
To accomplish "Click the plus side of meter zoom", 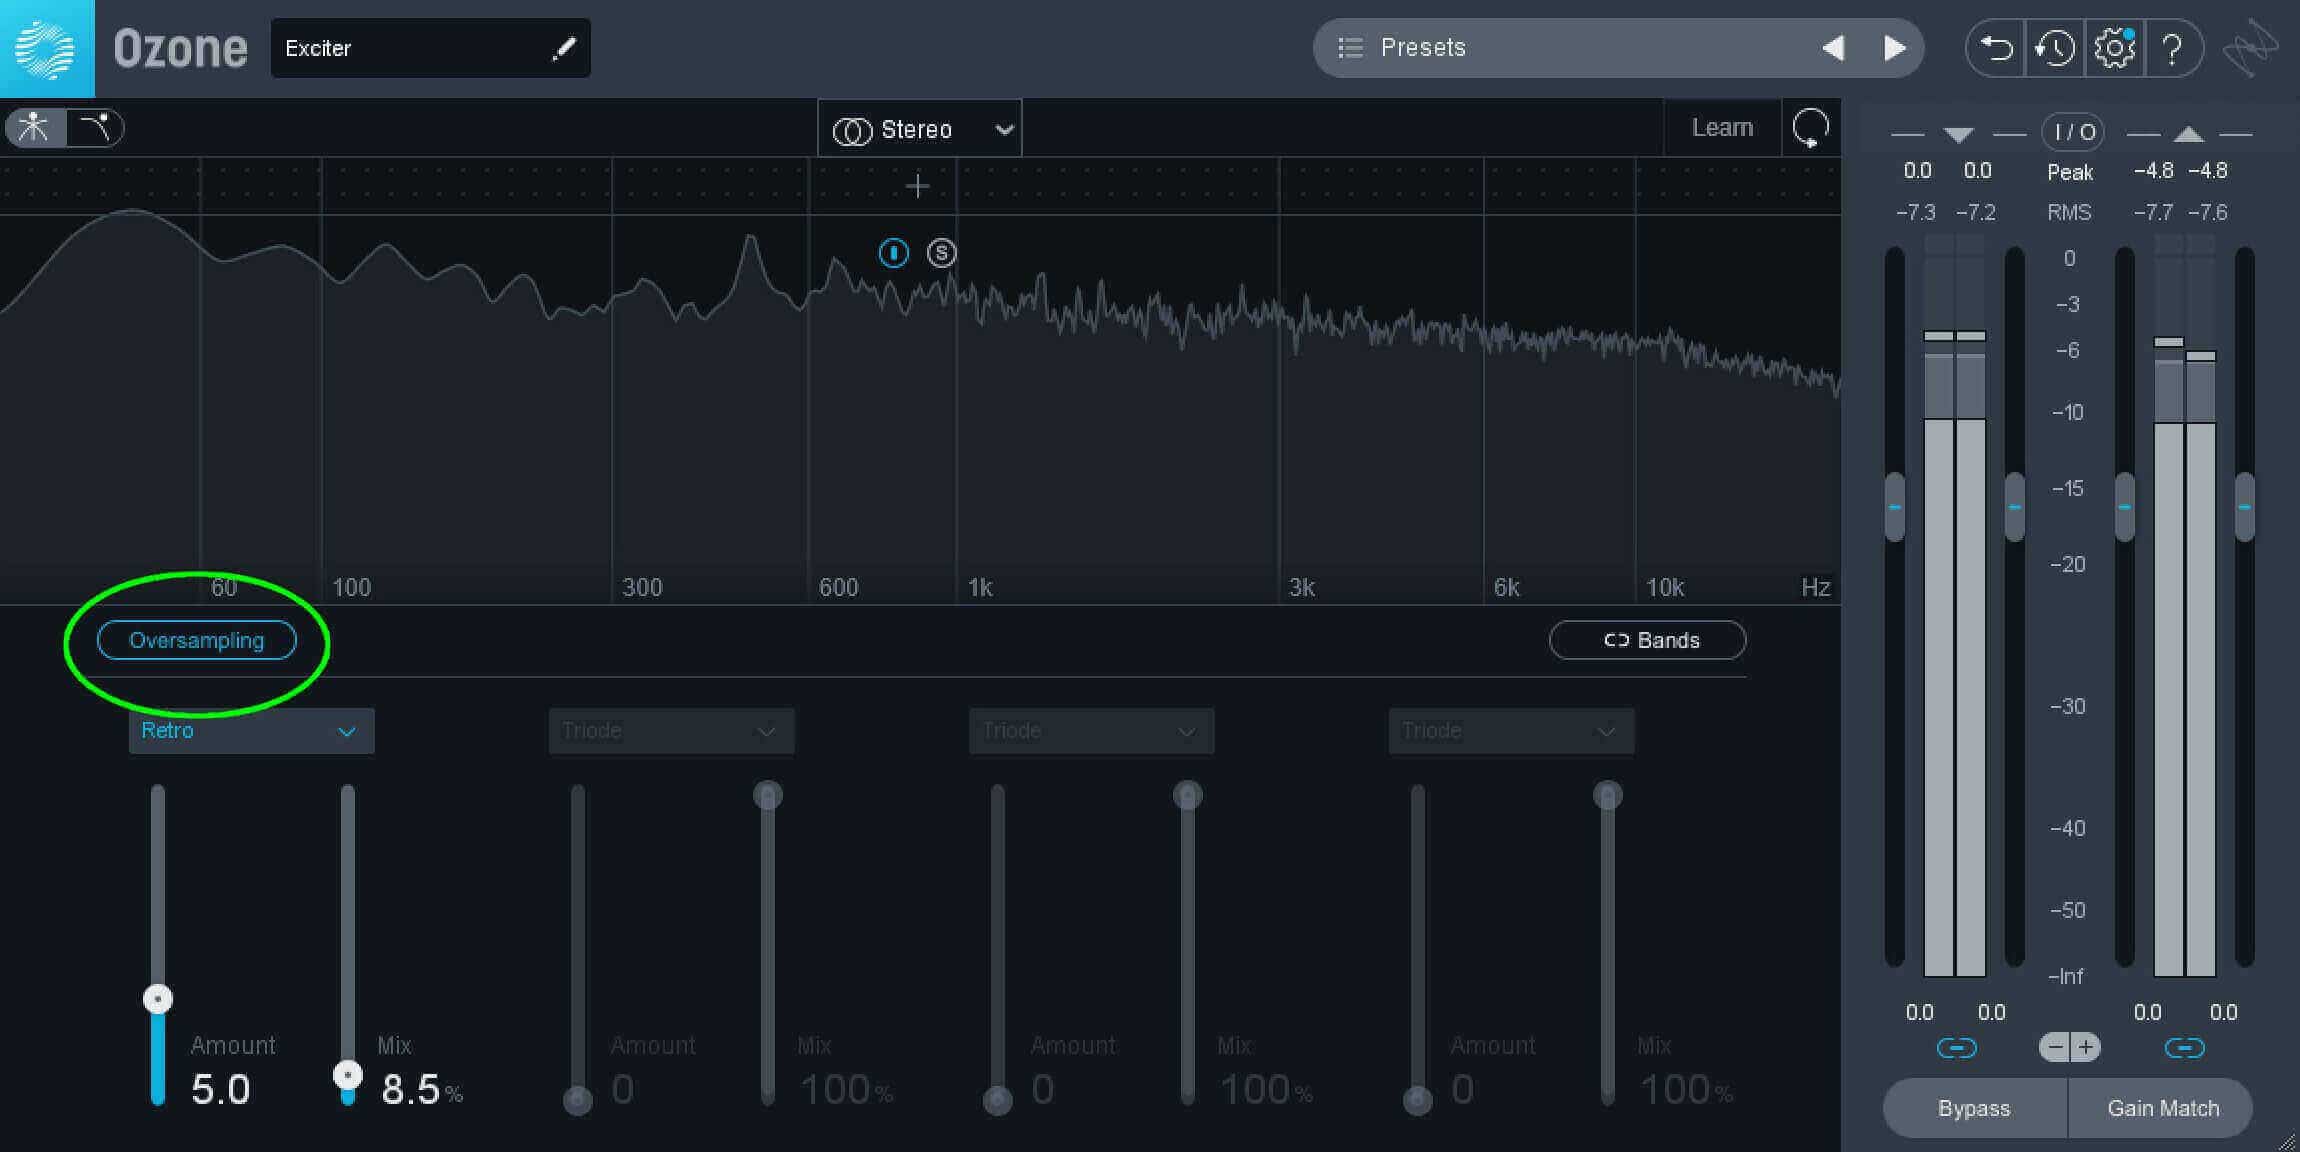I will 2086,1047.
